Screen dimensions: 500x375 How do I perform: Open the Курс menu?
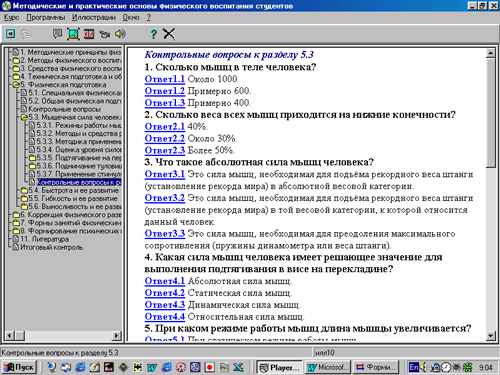click(x=11, y=17)
